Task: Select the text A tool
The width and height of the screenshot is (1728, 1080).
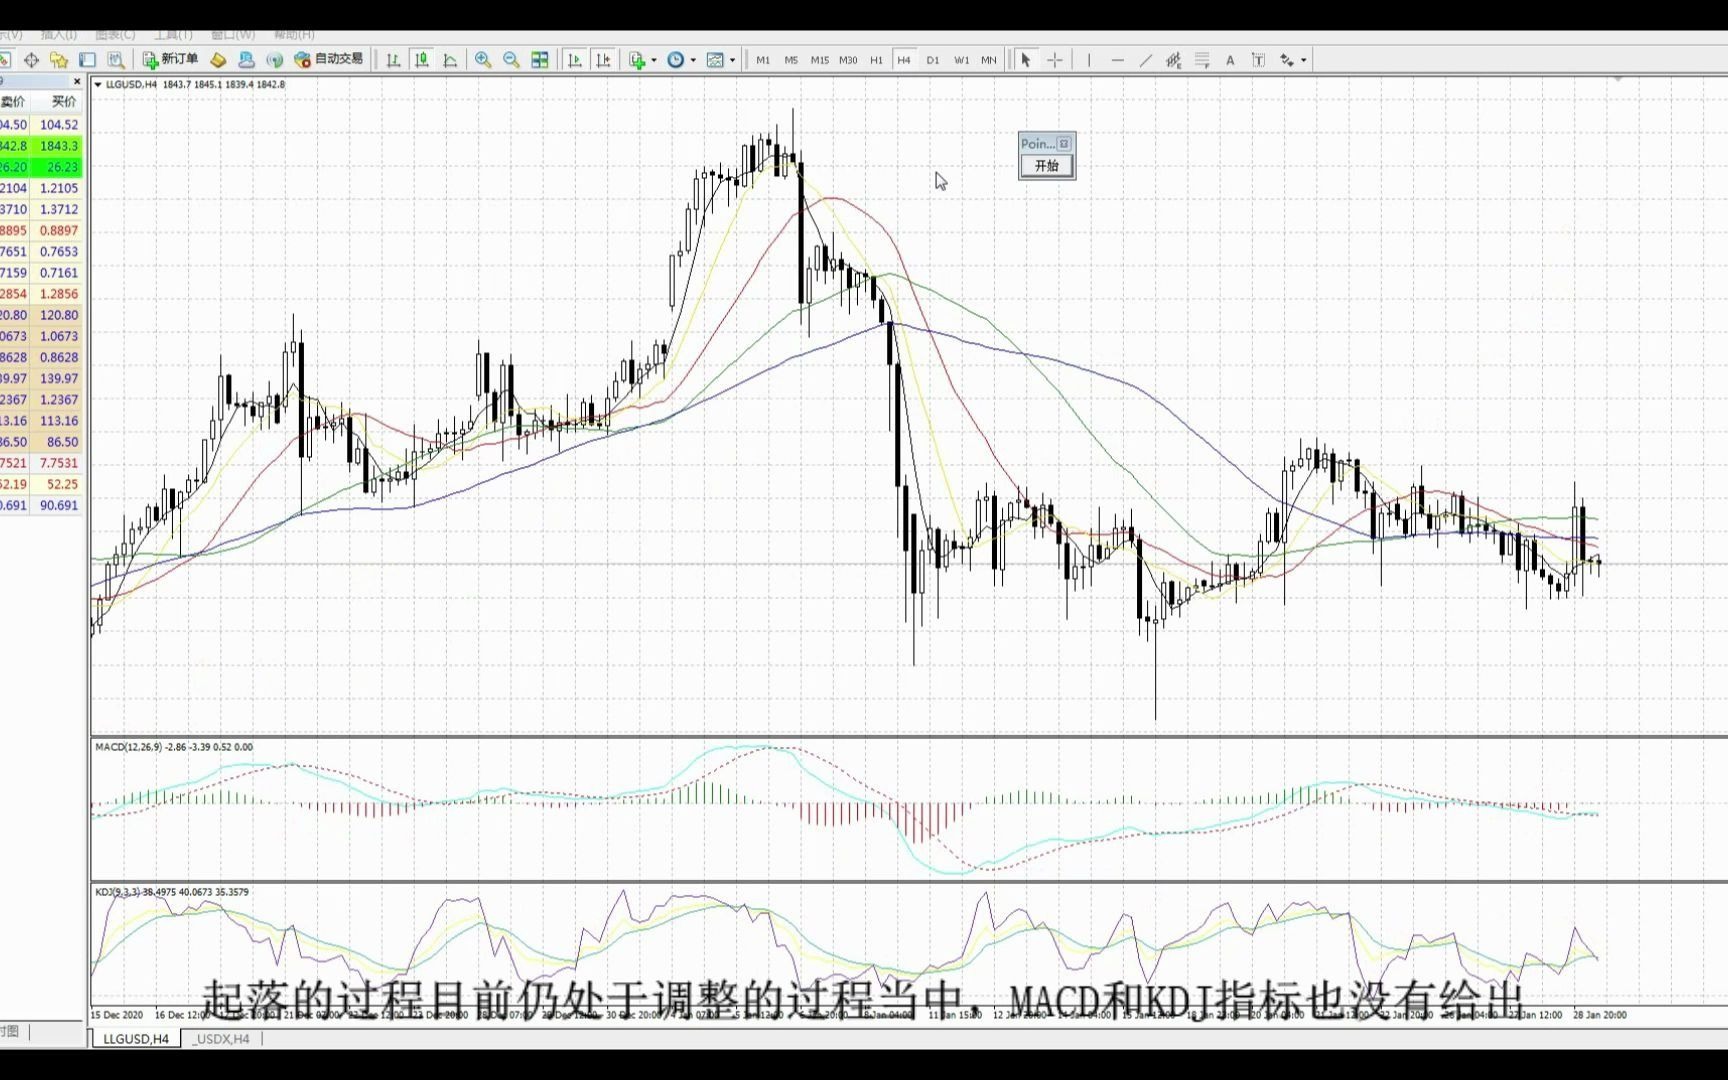Action: click(1230, 60)
